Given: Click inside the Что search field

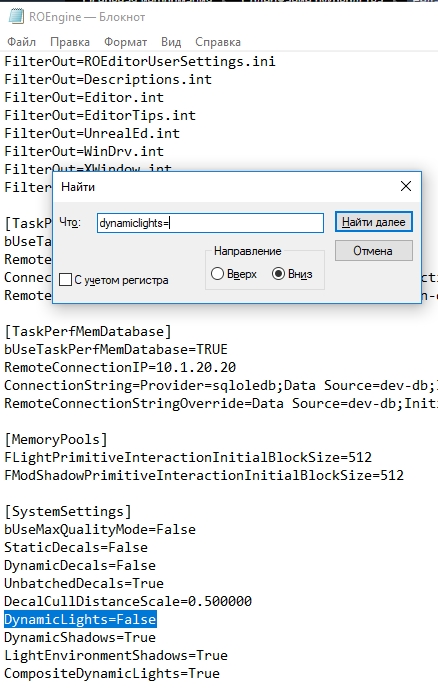Looking at the screenshot, I should click(x=210, y=223).
